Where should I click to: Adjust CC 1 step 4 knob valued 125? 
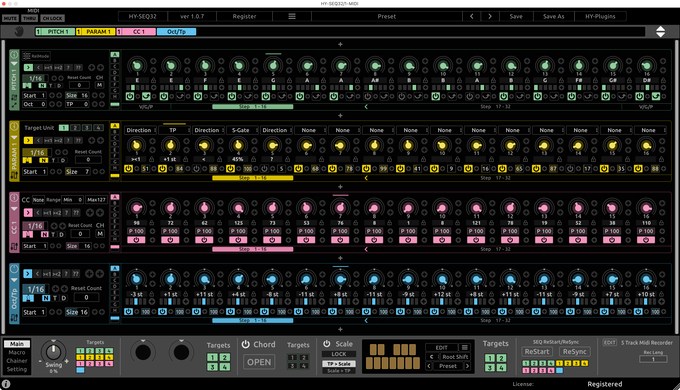click(x=238, y=208)
